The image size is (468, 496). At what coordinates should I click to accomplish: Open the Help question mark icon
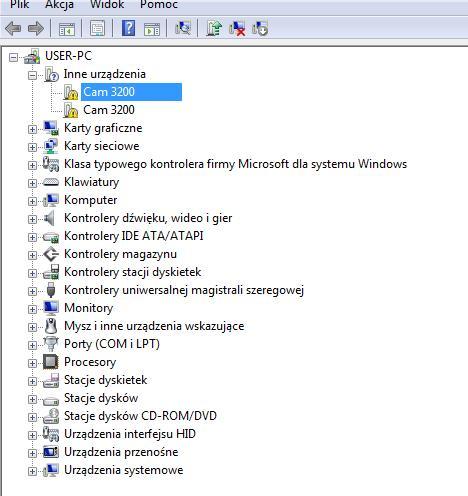tap(129, 28)
